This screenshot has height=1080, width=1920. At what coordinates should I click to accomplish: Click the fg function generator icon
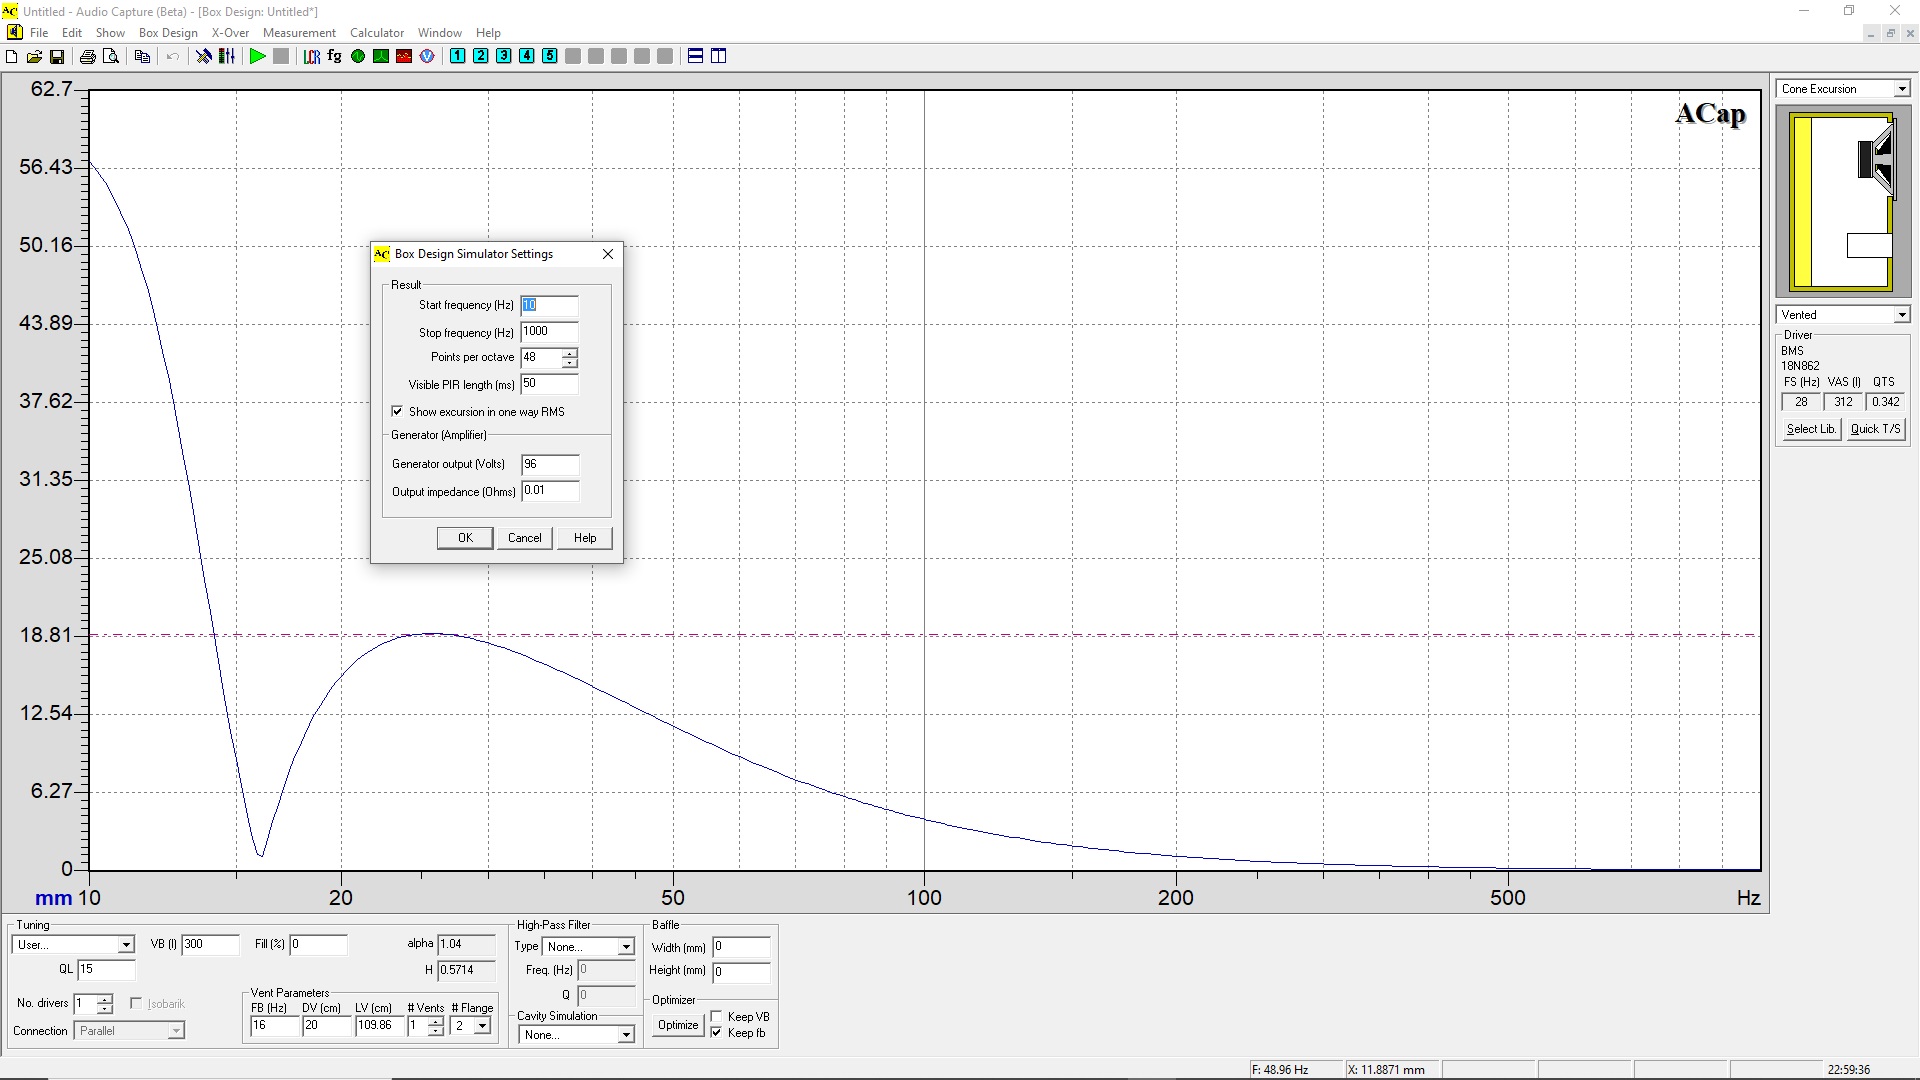click(335, 57)
